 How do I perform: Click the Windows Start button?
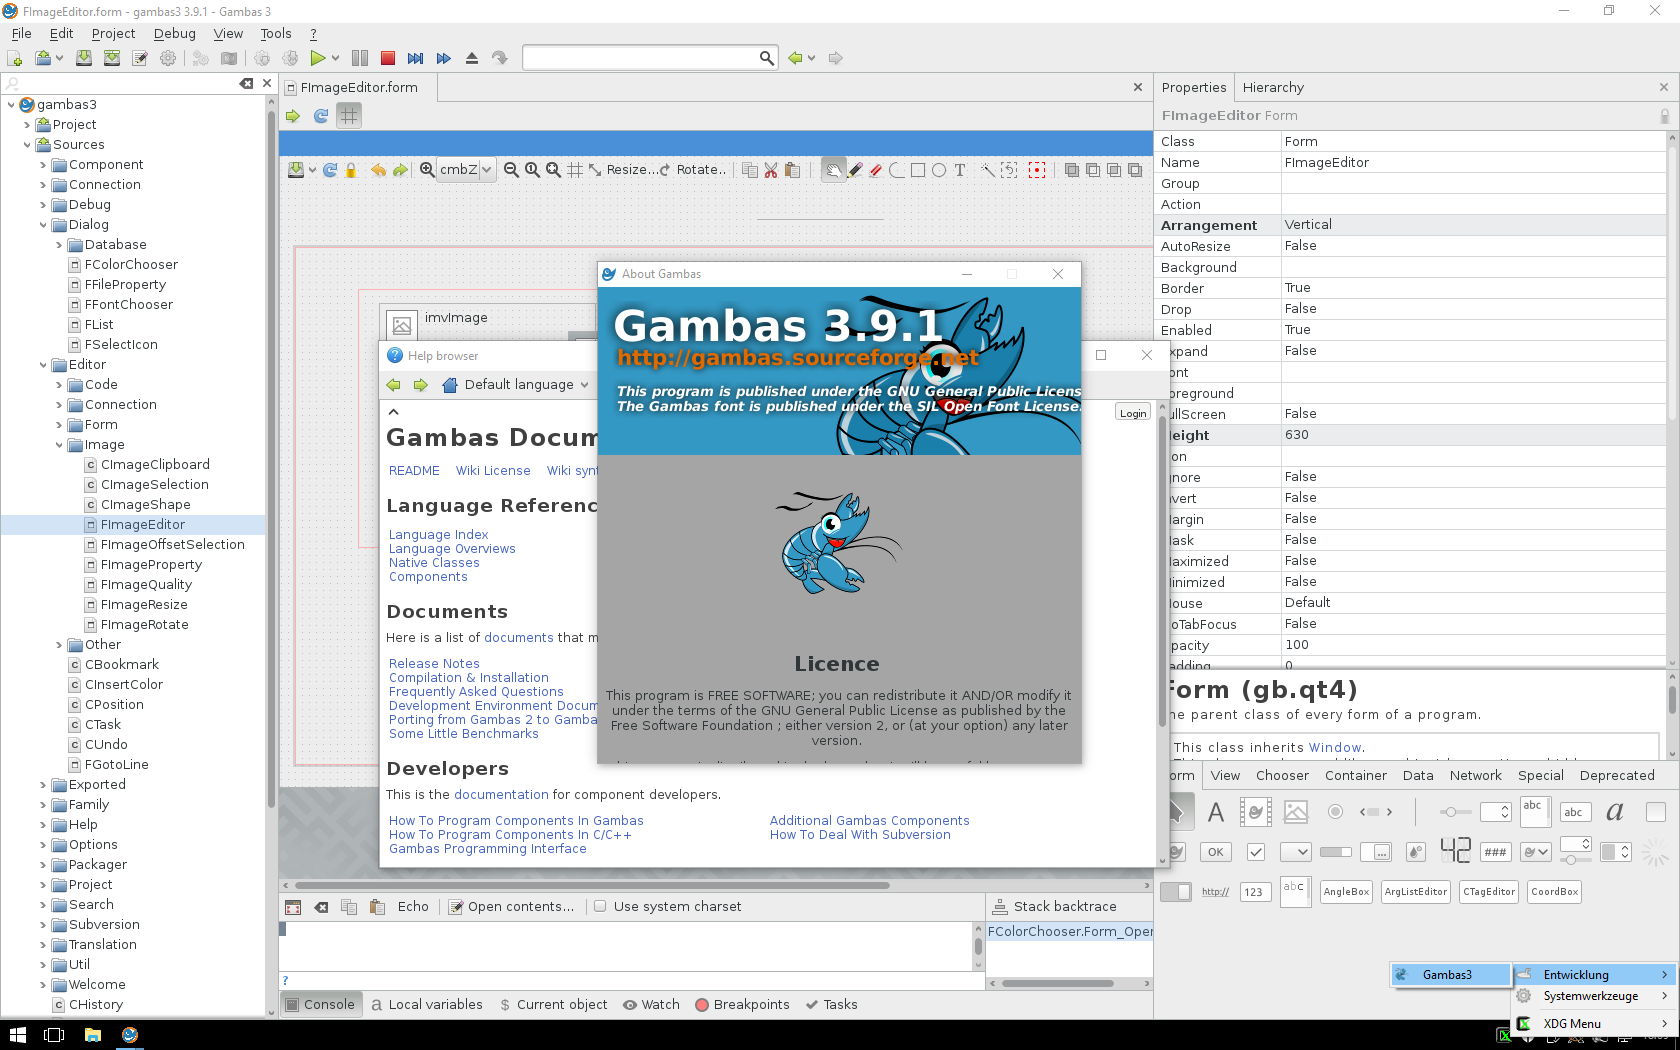tap(16, 1035)
